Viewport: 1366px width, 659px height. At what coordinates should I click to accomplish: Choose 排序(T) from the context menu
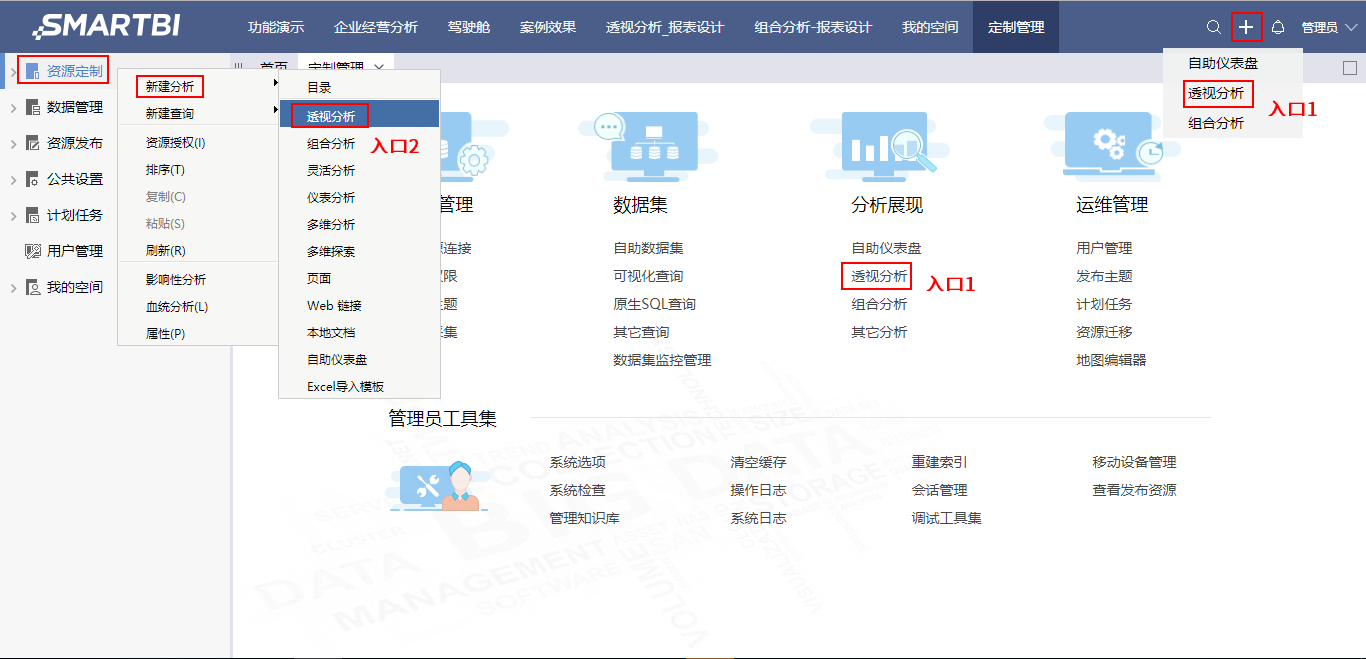tap(198, 170)
